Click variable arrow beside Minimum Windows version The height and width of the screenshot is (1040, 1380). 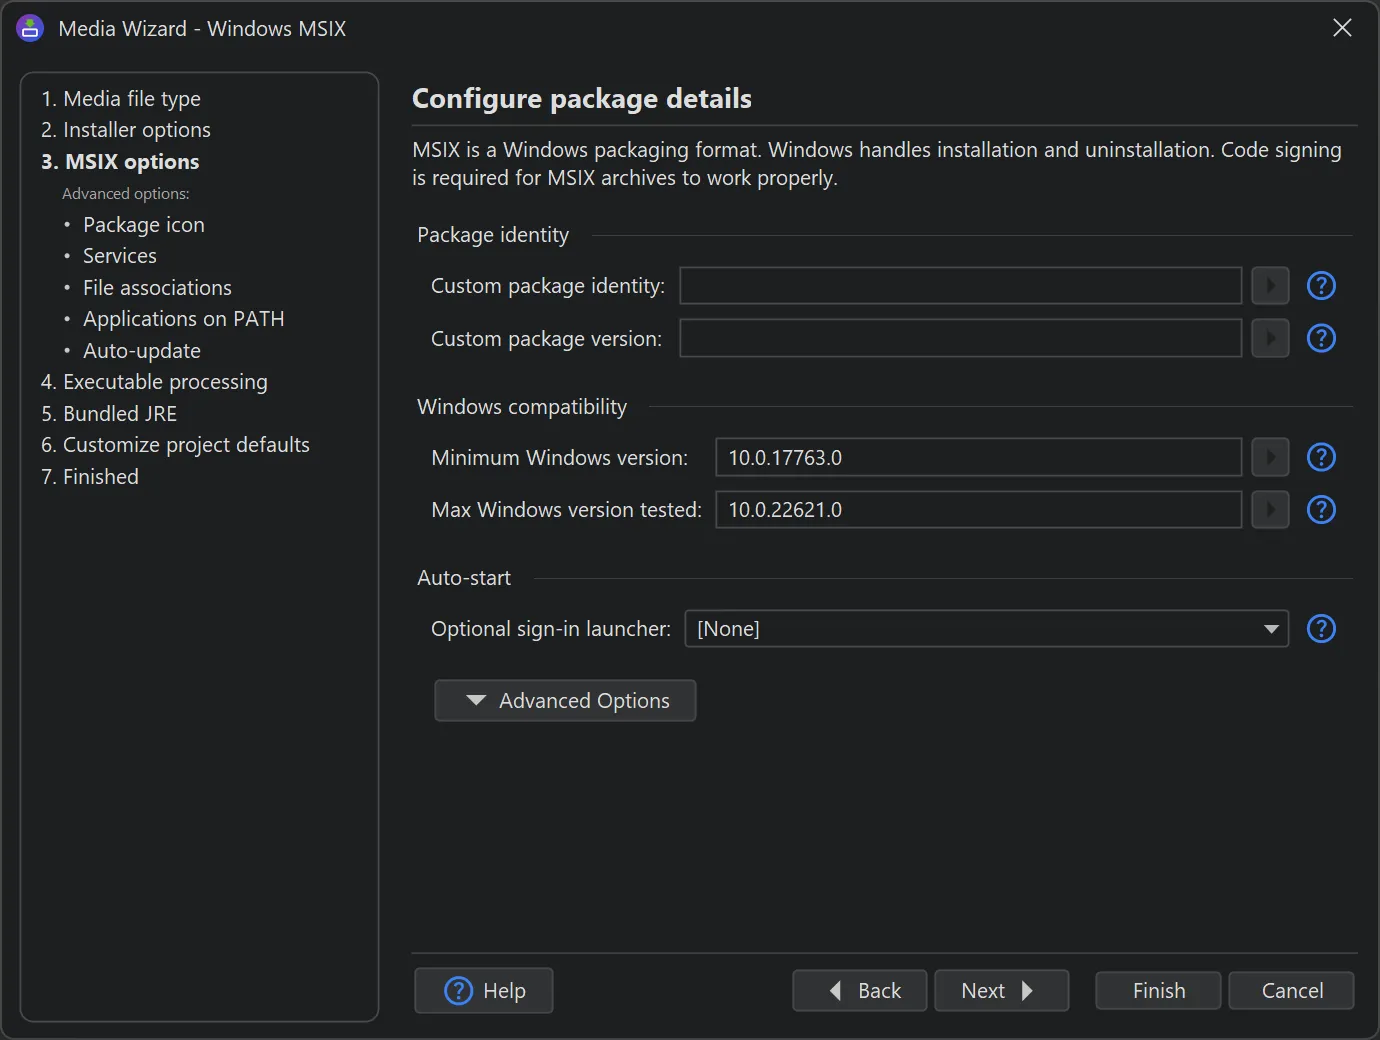coord(1270,457)
